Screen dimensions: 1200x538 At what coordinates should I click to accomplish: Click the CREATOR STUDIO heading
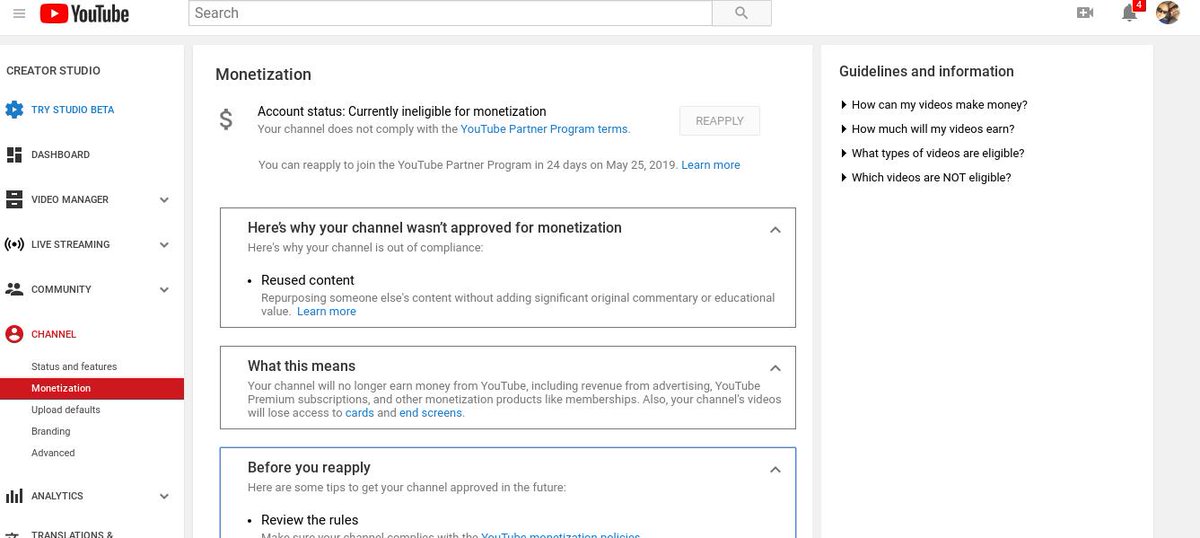53,71
